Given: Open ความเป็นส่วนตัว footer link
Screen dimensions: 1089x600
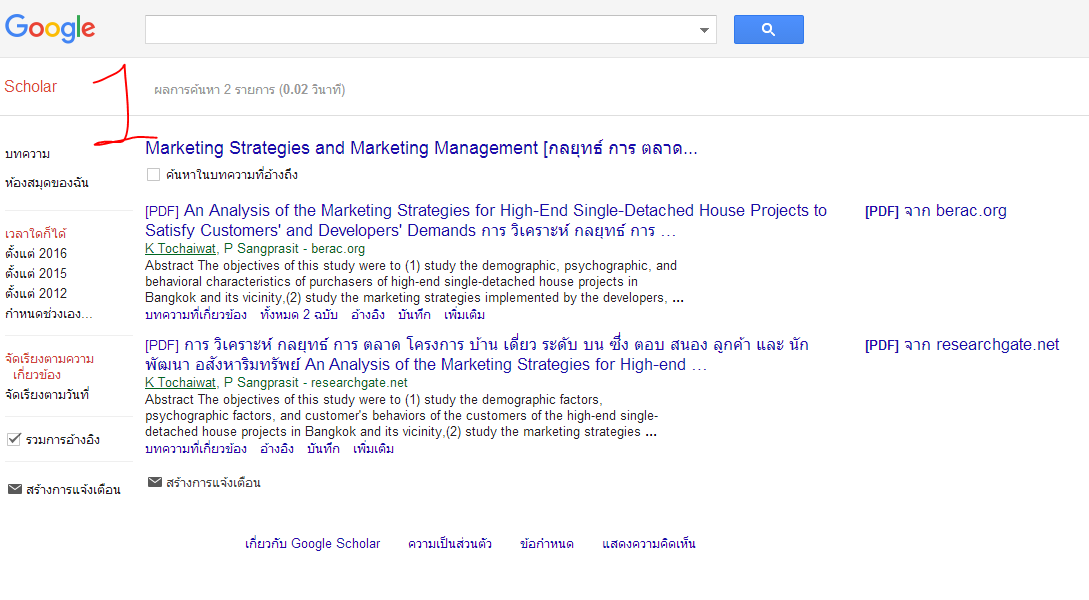Looking at the screenshot, I should [450, 544].
